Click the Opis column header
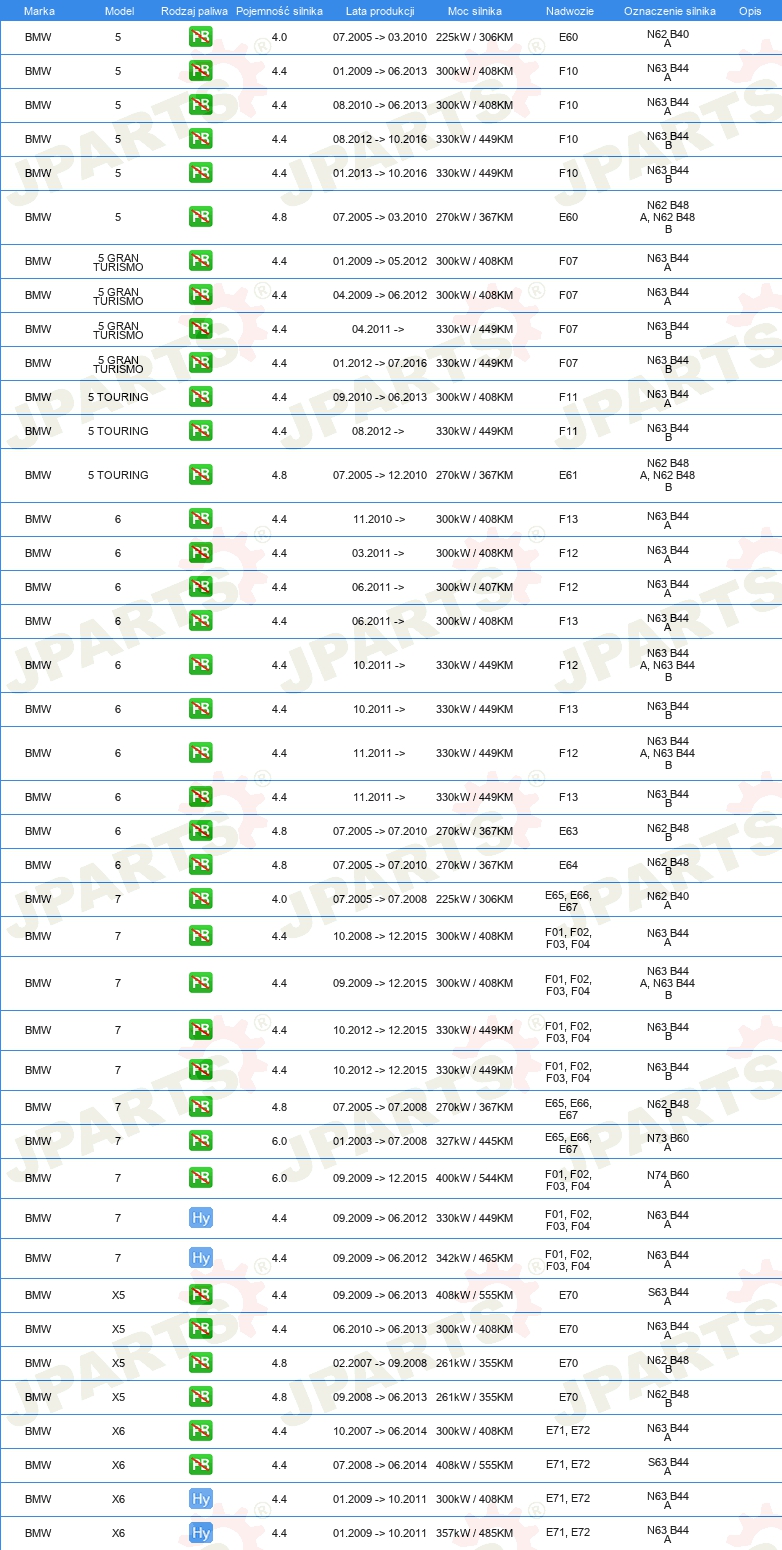Viewport: 782px width, 1550px height. (x=750, y=10)
